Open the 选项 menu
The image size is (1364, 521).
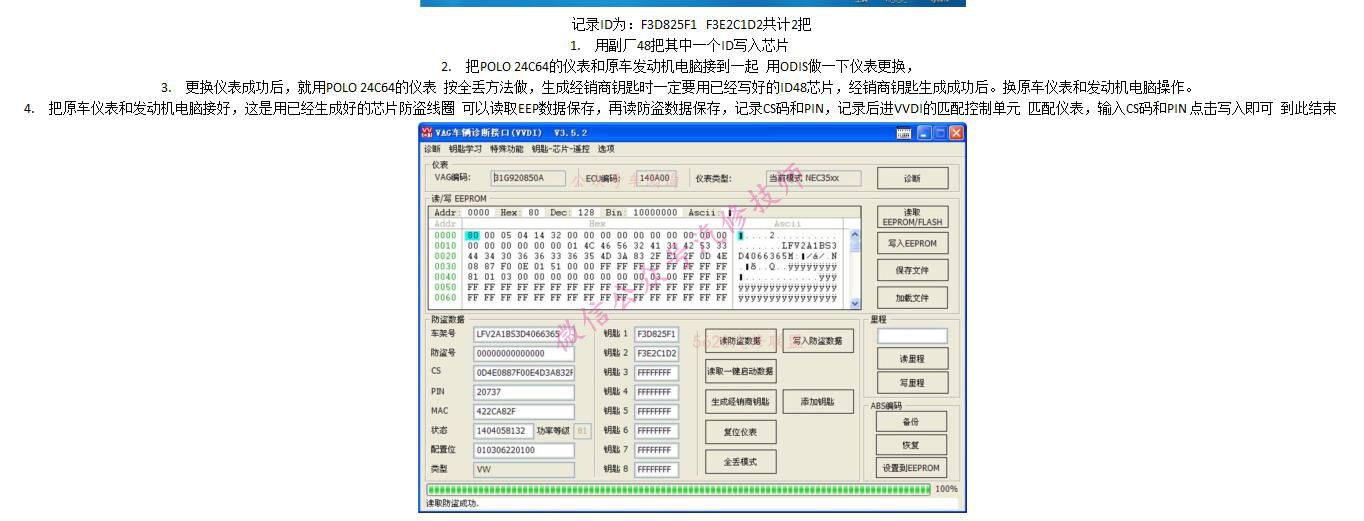point(606,149)
